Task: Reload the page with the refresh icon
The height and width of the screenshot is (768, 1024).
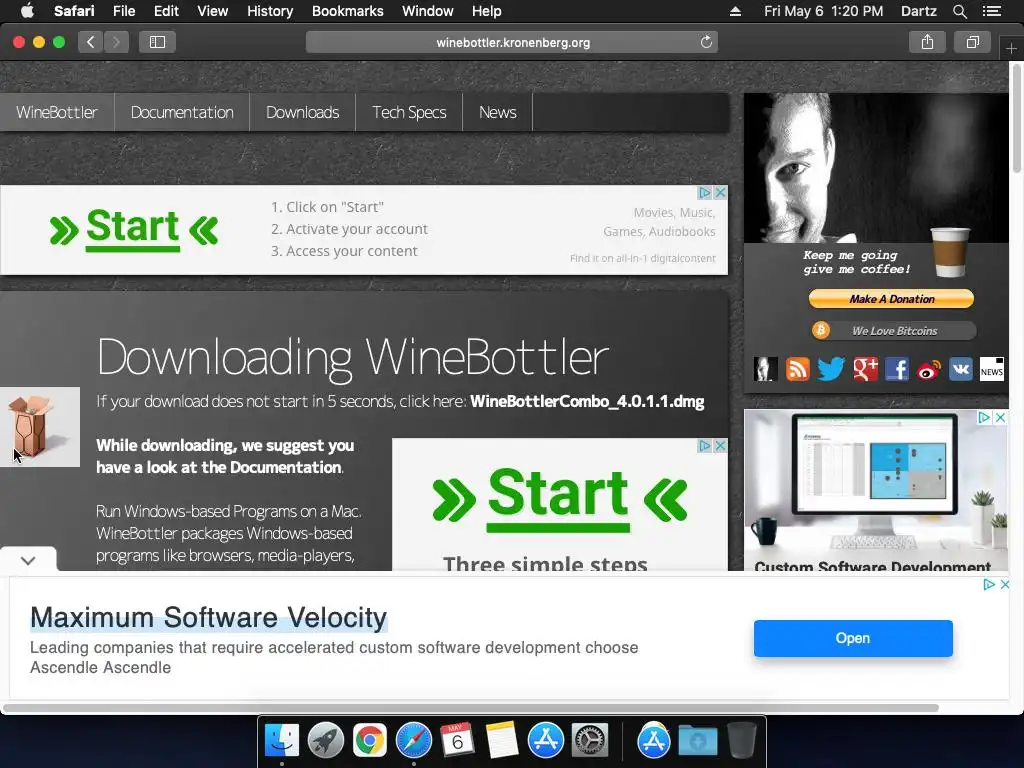Action: pyautogui.click(x=706, y=42)
